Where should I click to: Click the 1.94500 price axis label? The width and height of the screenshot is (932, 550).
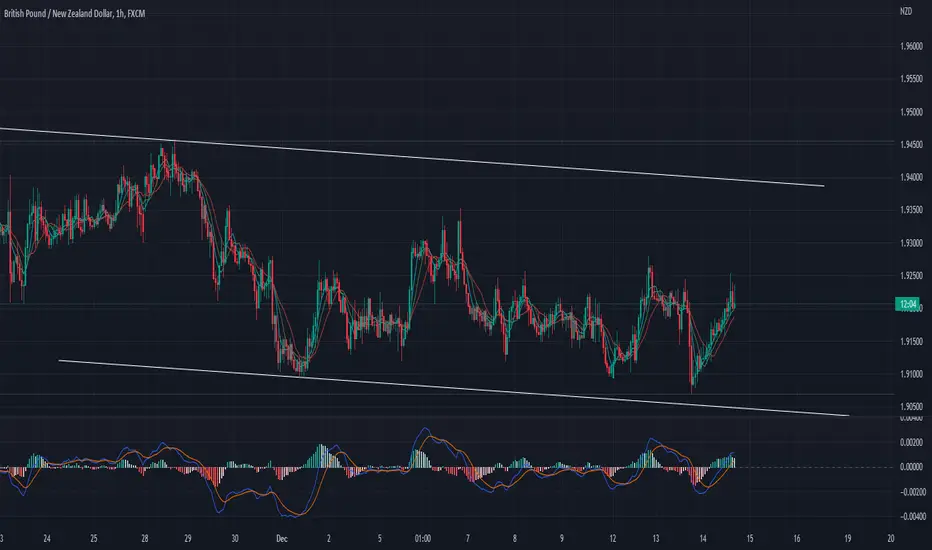[x=911, y=144]
